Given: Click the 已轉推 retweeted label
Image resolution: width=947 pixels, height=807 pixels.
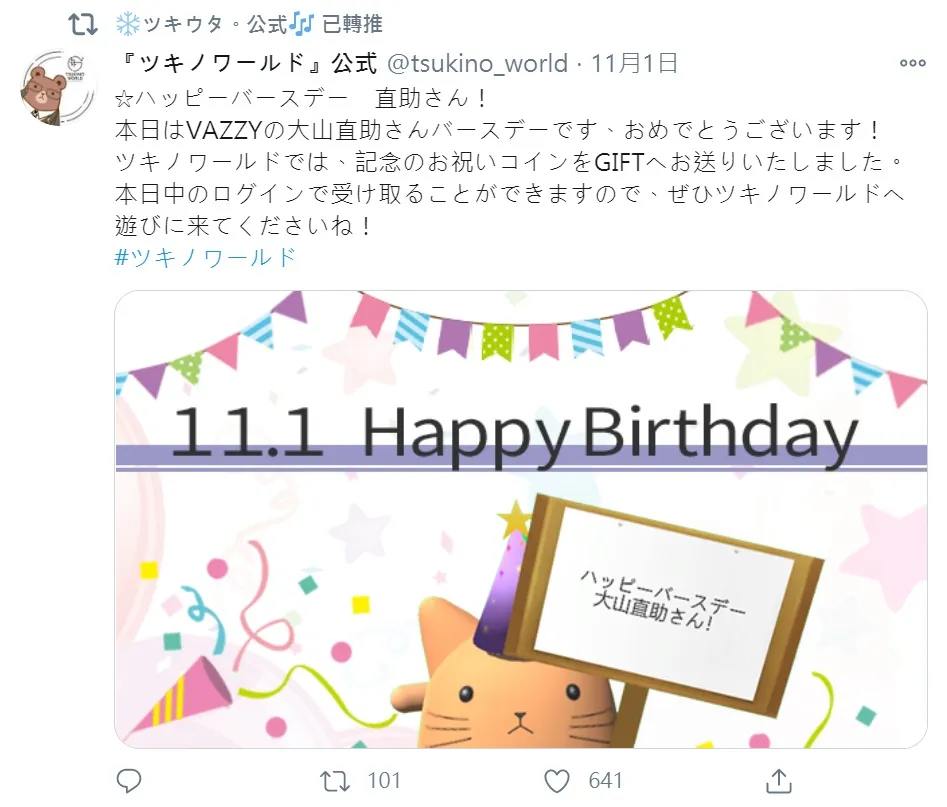Looking at the screenshot, I should [x=352, y=24].
